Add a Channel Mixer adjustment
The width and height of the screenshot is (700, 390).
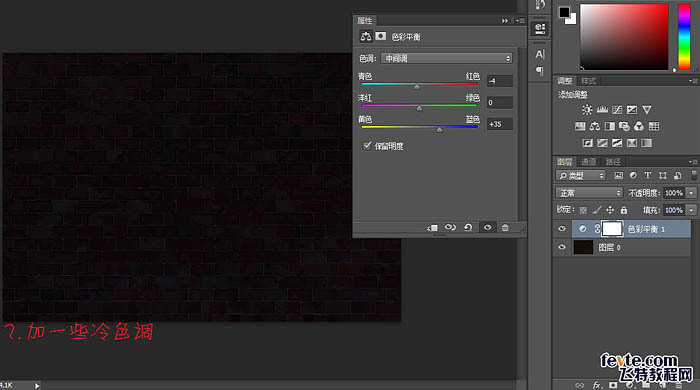(639, 126)
